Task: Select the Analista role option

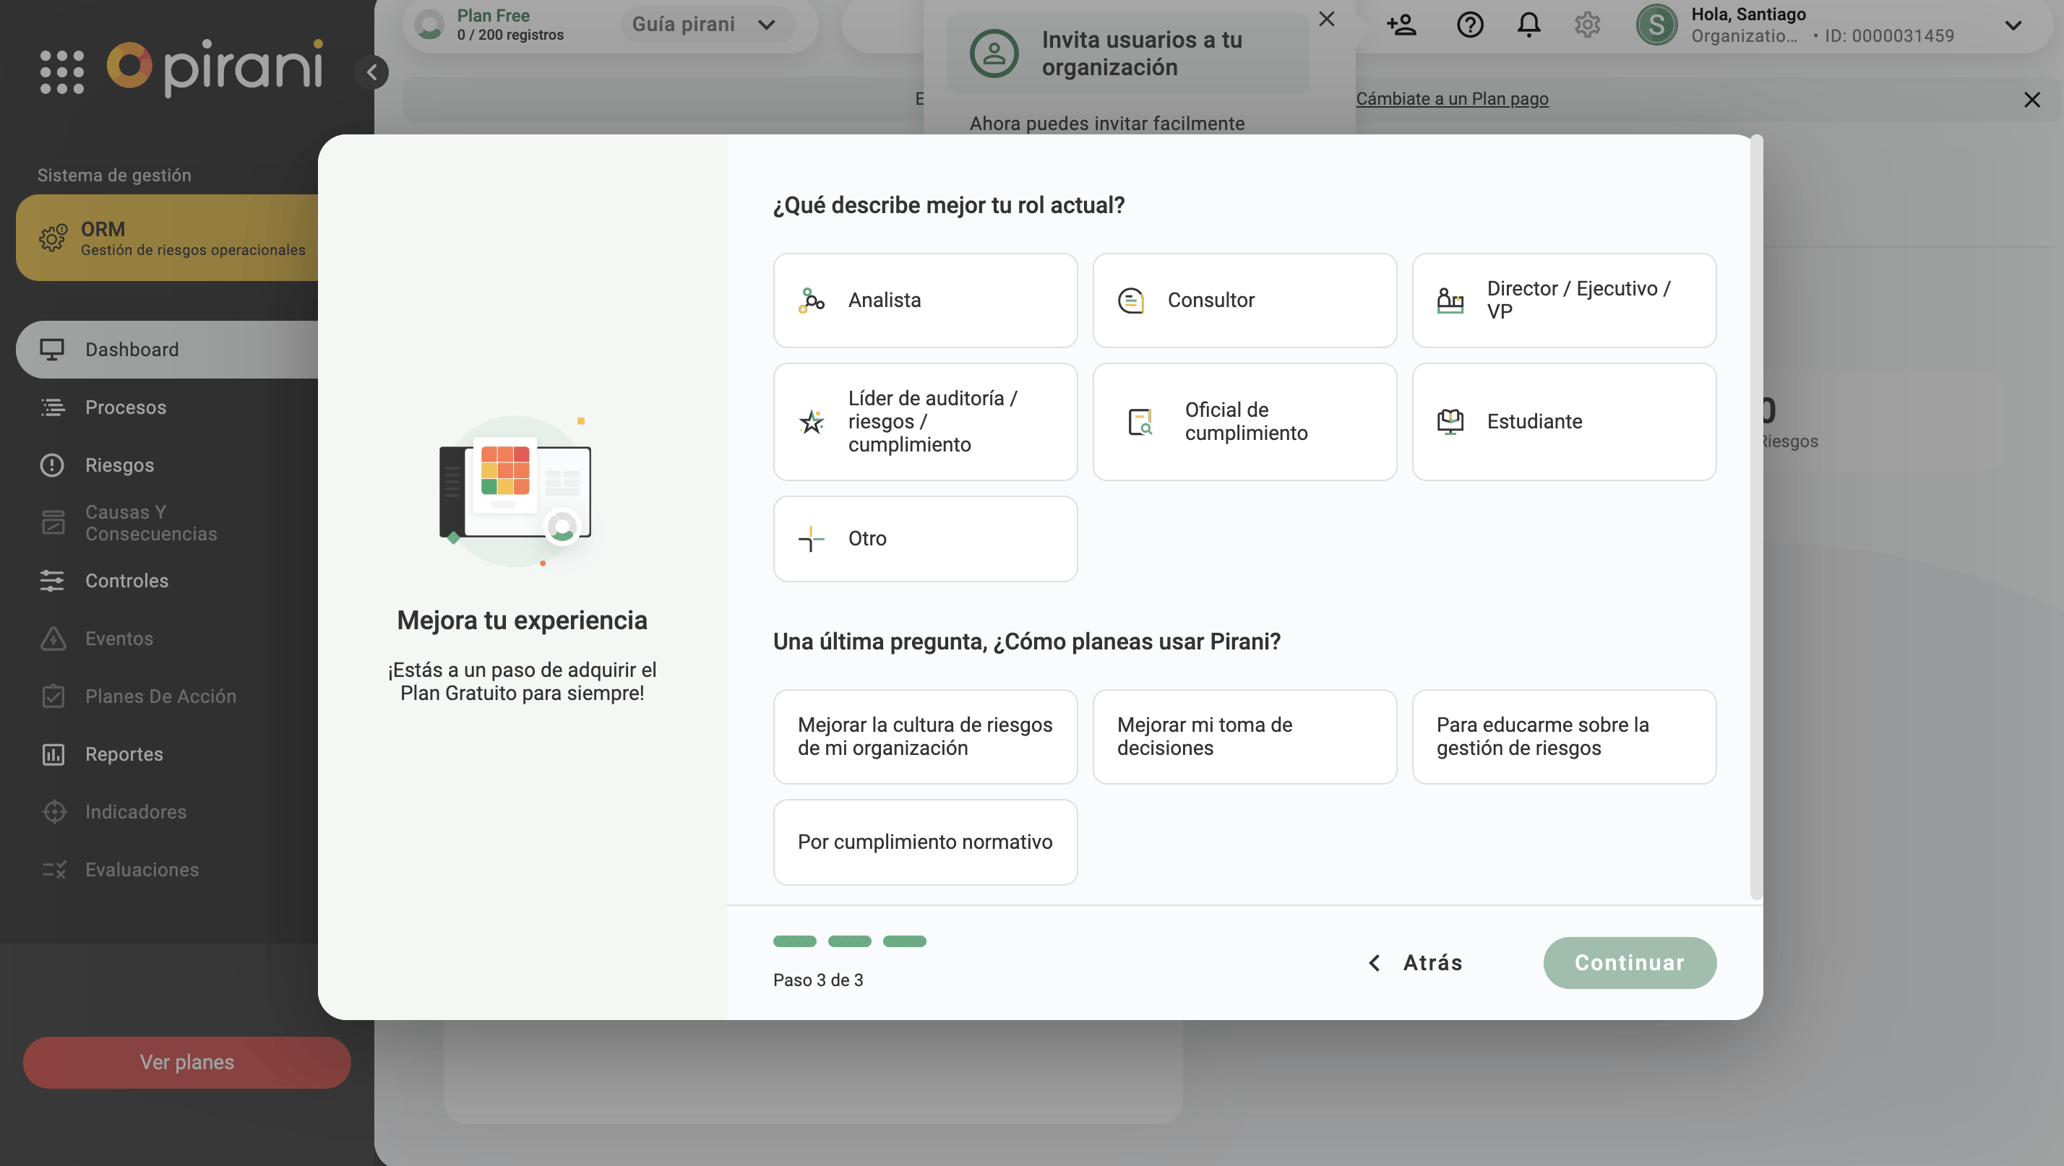Action: [925, 300]
